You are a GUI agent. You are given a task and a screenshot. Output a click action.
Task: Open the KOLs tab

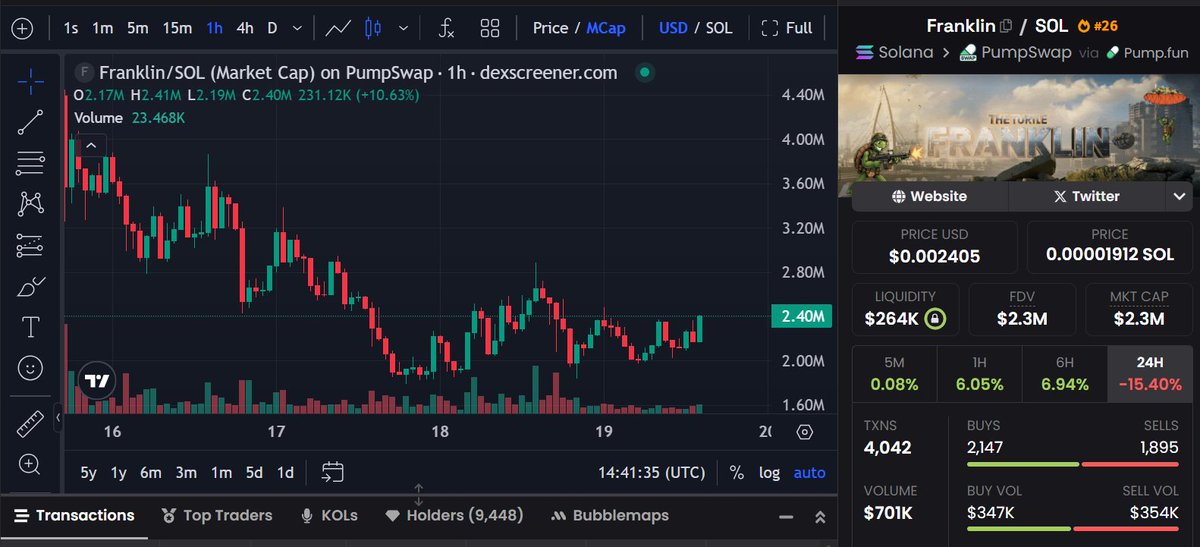329,516
